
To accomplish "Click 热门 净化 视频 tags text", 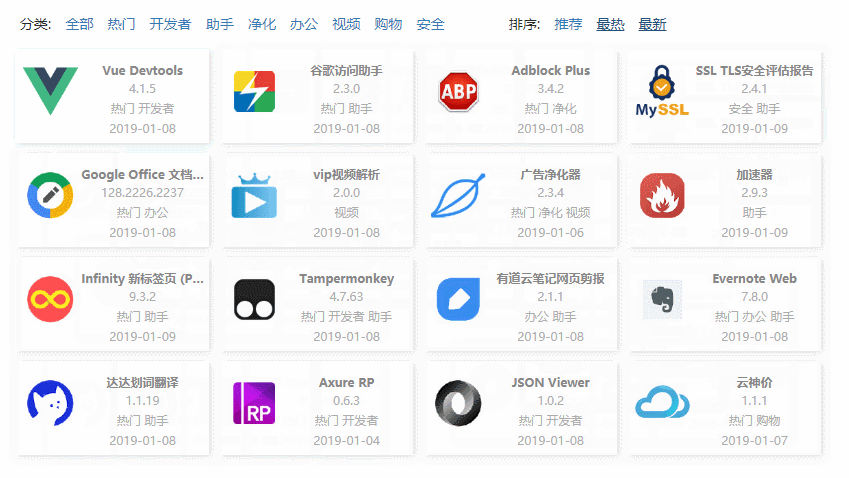I will coord(551,213).
